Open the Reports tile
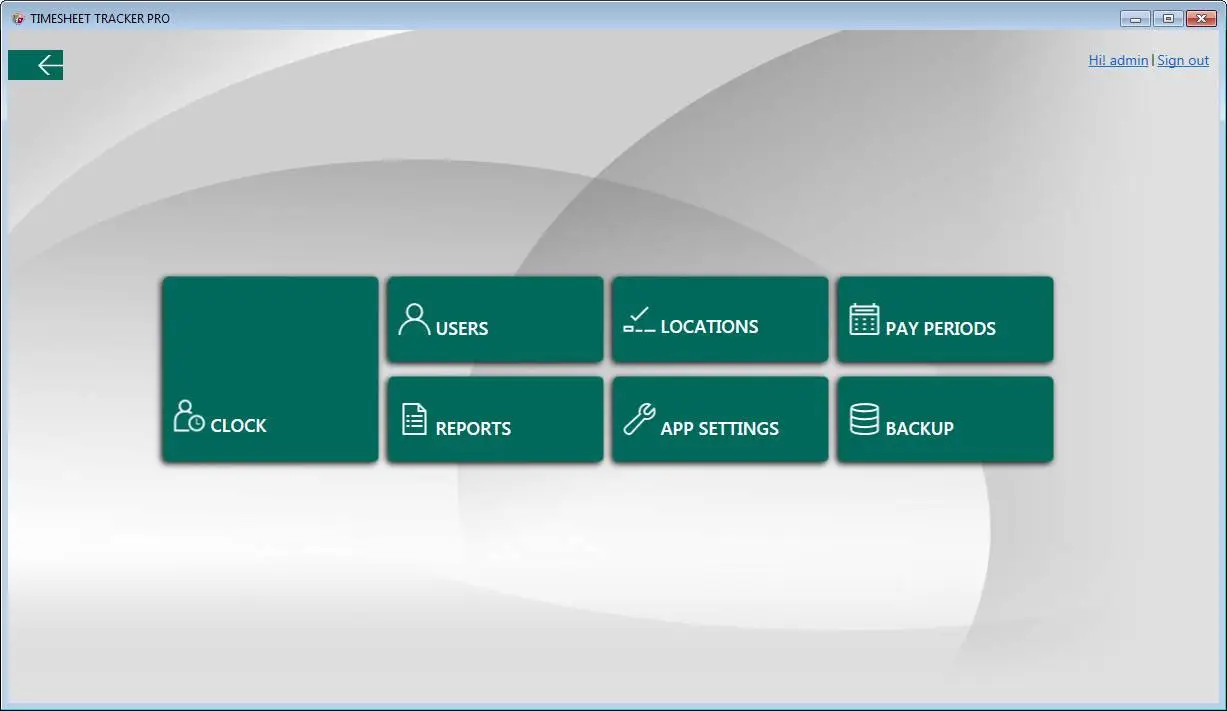This screenshot has height=711, width=1227. click(x=494, y=419)
